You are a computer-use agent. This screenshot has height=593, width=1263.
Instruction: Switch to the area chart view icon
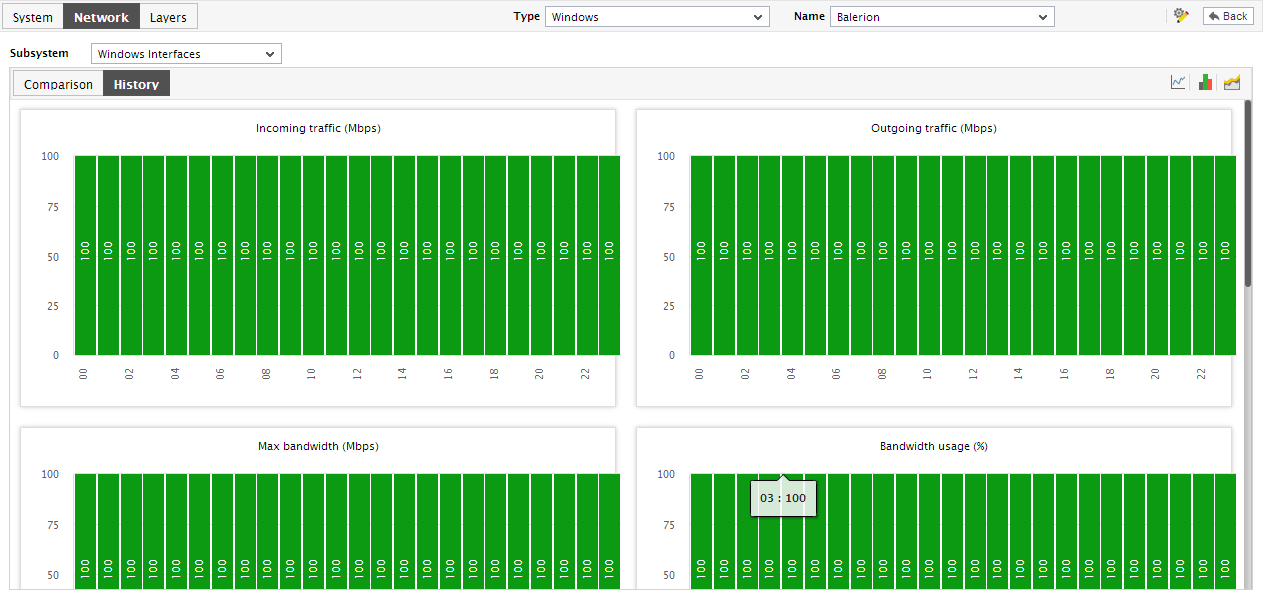point(1232,82)
